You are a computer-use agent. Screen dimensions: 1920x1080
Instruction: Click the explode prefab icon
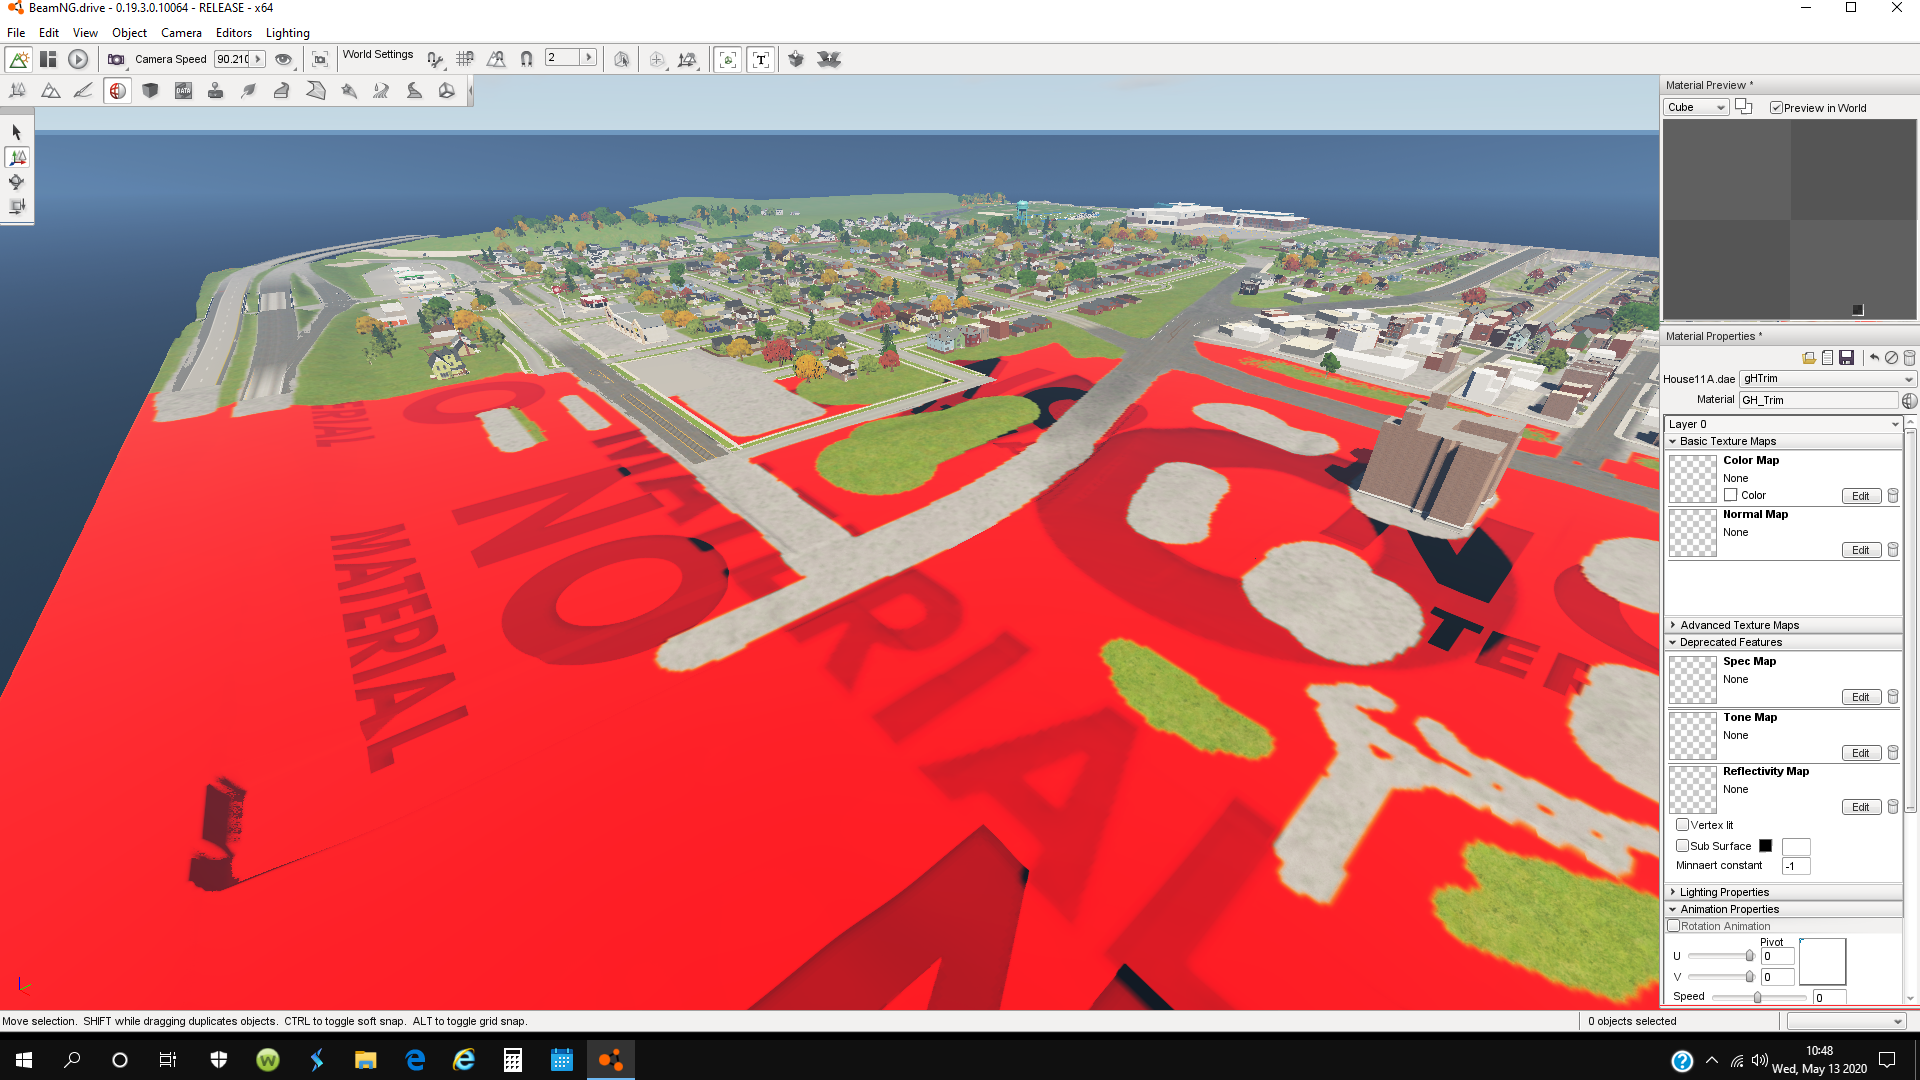point(828,60)
